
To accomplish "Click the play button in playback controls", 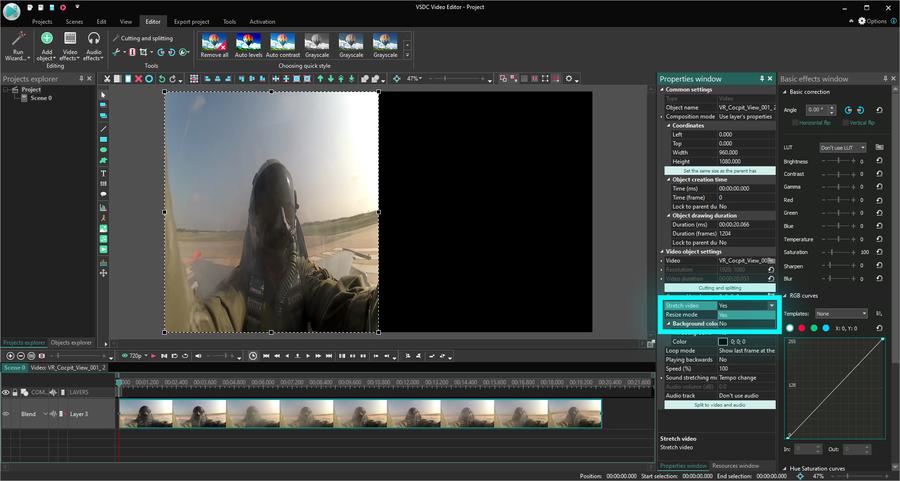I will [x=308, y=356].
